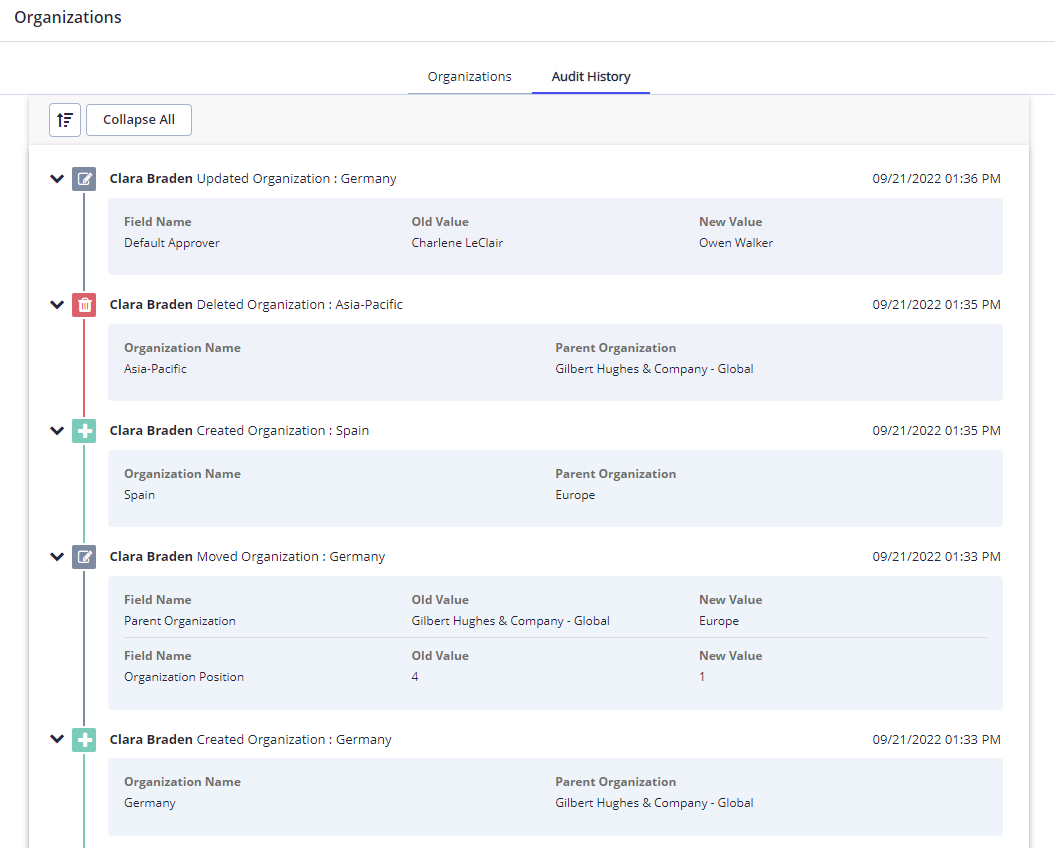Click the edit icon for Updated Organization Germany
The image size is (1055, 848).
click(84, 179)
